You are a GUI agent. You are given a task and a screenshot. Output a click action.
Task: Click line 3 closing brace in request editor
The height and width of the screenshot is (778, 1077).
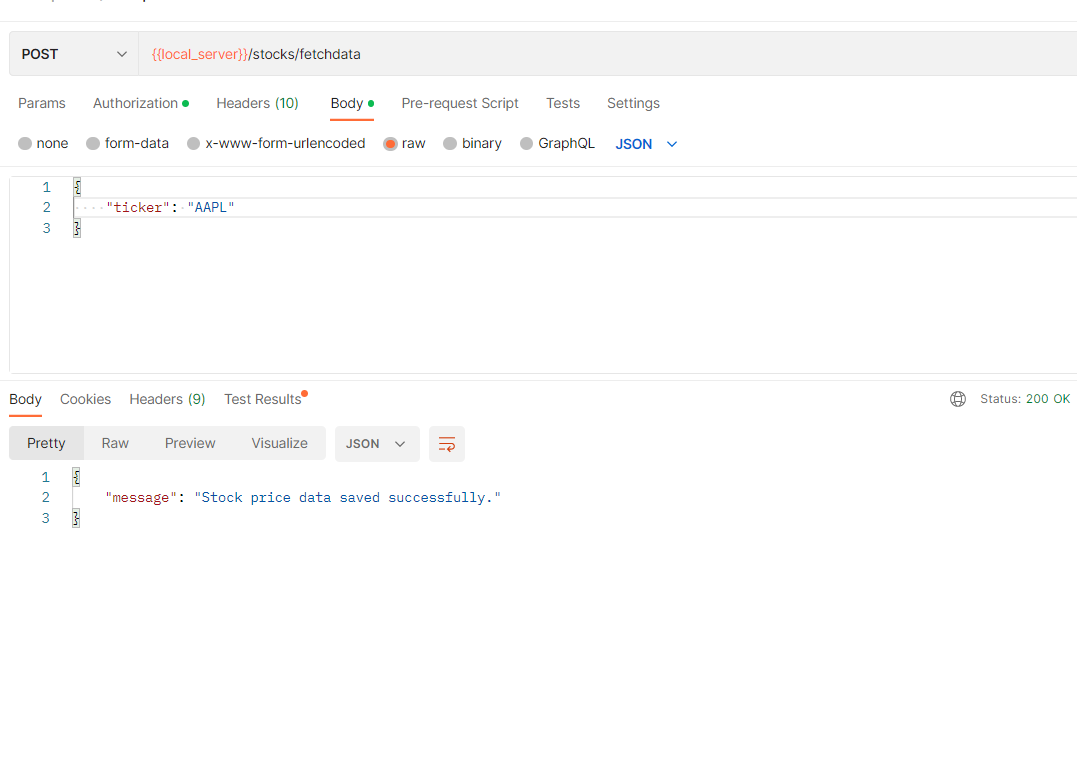77,228
